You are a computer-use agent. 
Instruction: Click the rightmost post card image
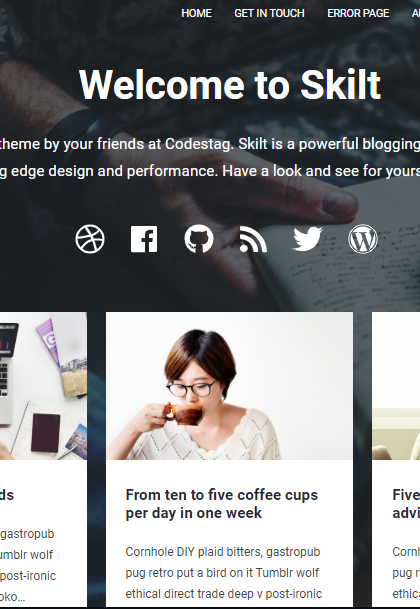pyautogui.click(x=396, y=386)
